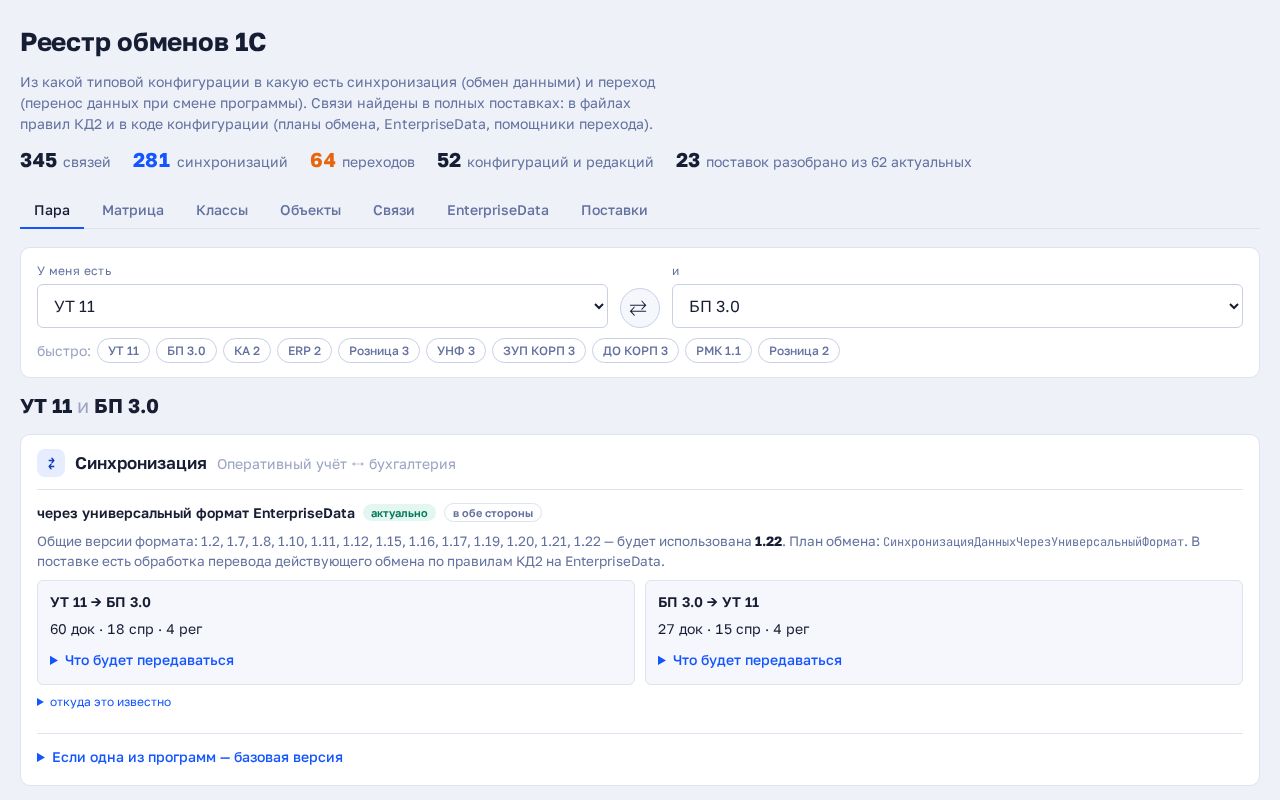Image resolution: width=1280 pixels, height=800 pixels.
Task: Click the '27 док · 15 спр · 4 рег' summary
Action: [734, 629]
